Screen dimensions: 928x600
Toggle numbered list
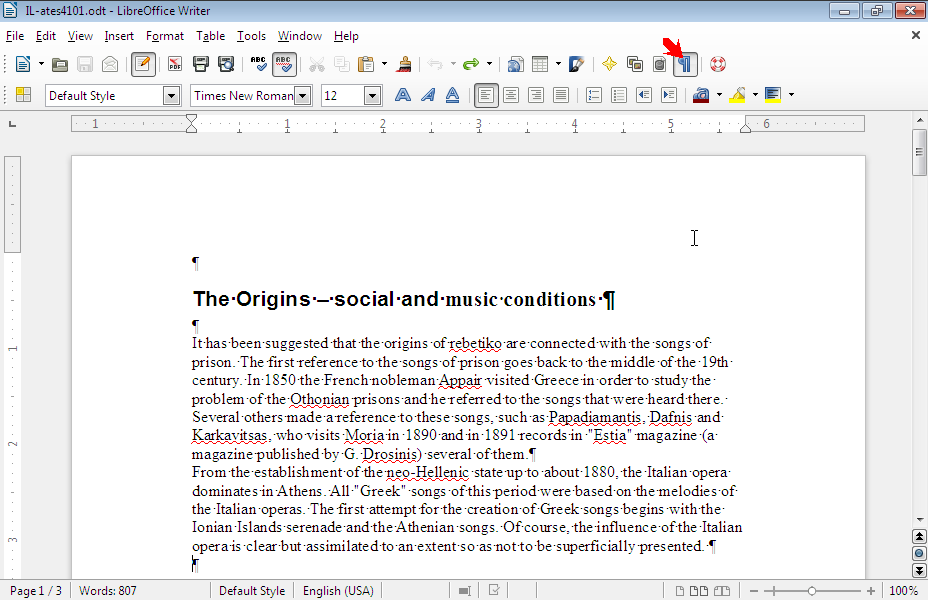click(594, 95)
